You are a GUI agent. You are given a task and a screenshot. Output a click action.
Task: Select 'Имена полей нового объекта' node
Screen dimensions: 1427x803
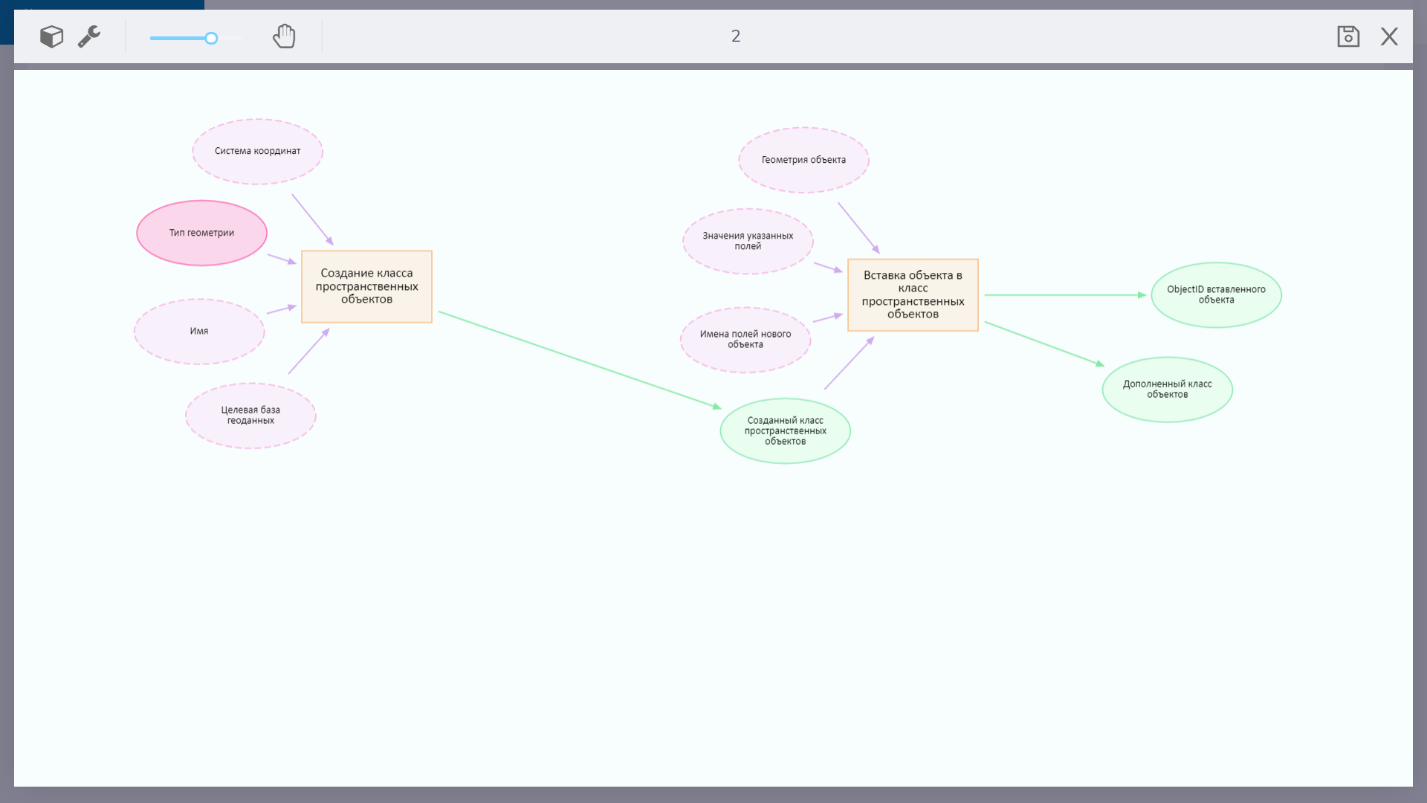(746, 339)
